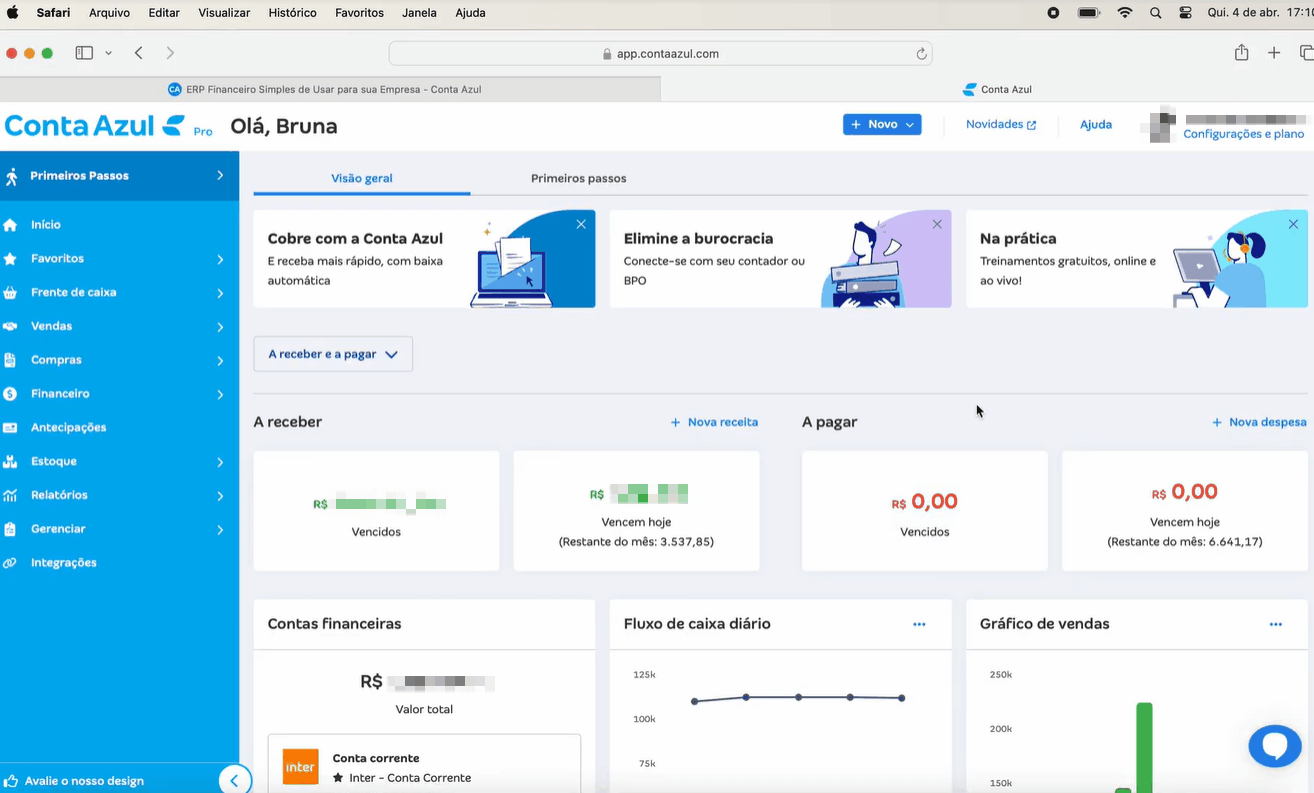Screen dimensions: 1314x793
Task: Click the A pagar Vencidos 0,00 card
Action: tap(925, 511)
